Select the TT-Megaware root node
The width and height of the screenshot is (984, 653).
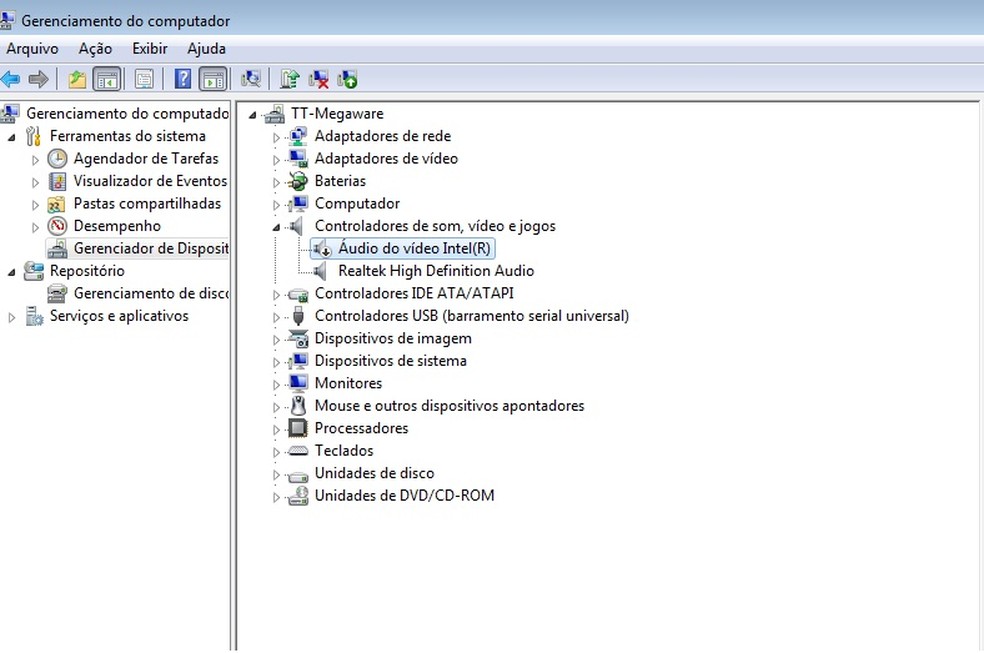(x=337, y=113)
